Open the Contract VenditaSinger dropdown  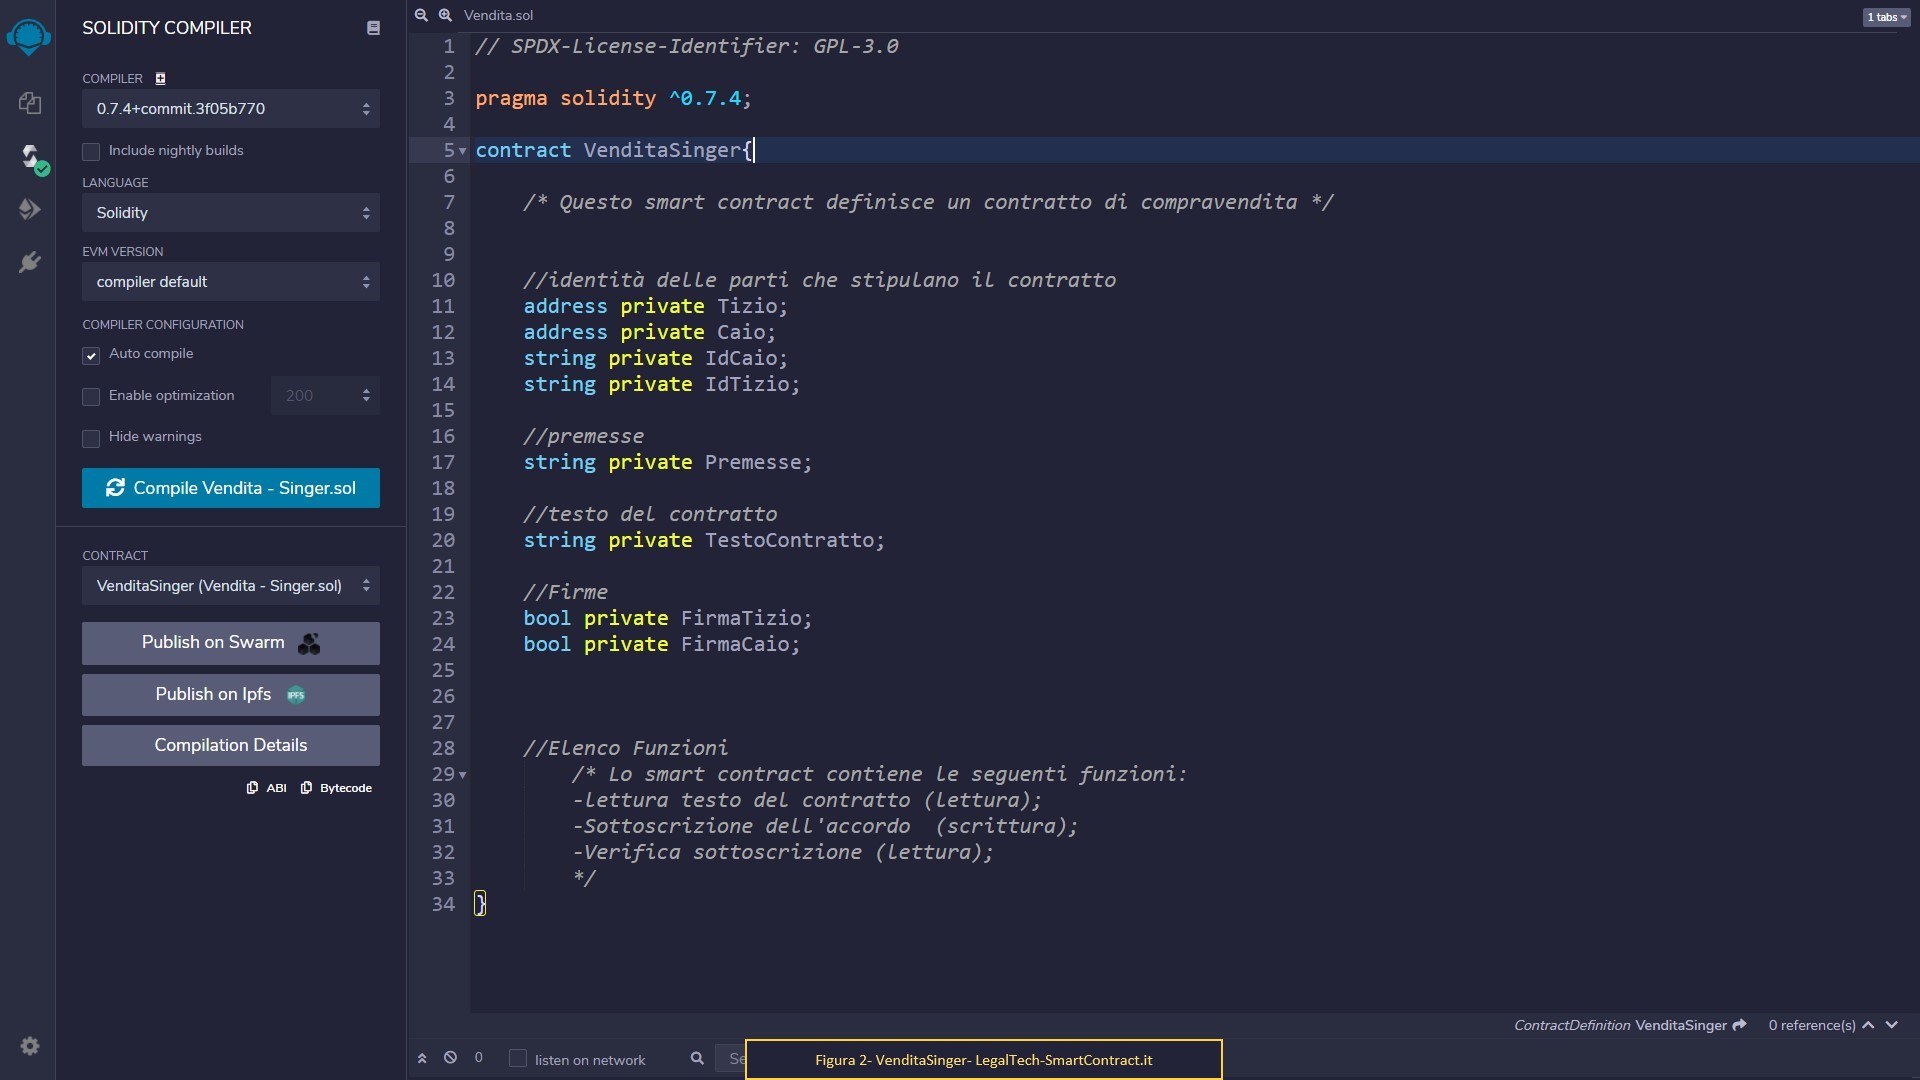tap(231, 586)
